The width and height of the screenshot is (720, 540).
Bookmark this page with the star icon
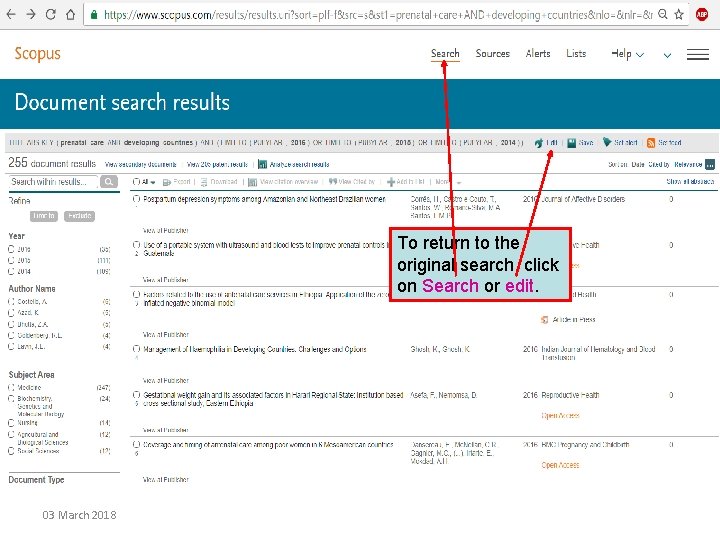point(679,15)
